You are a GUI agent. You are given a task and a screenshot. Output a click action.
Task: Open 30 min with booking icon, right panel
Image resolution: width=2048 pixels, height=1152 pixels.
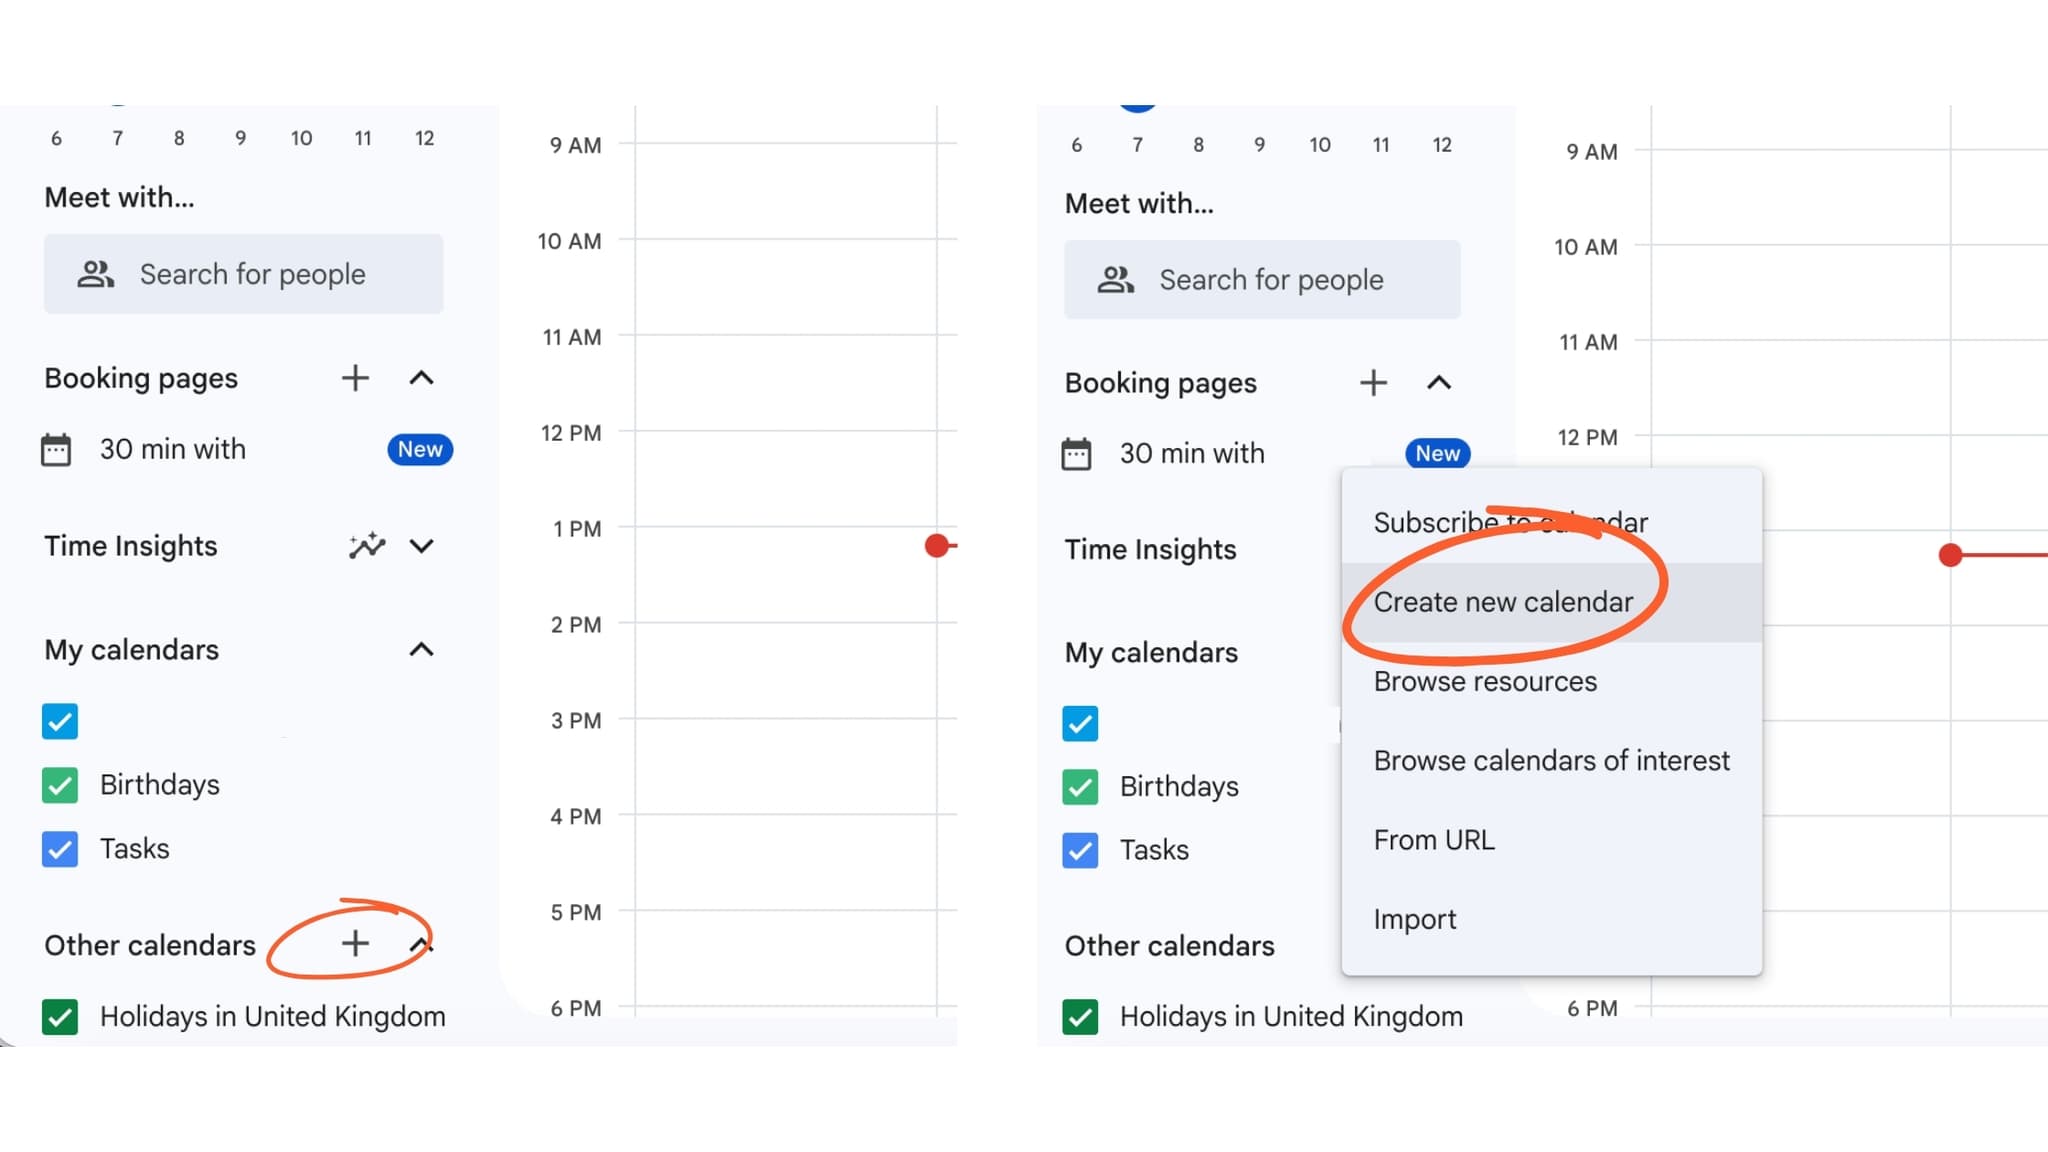(x=1076, y=454)
